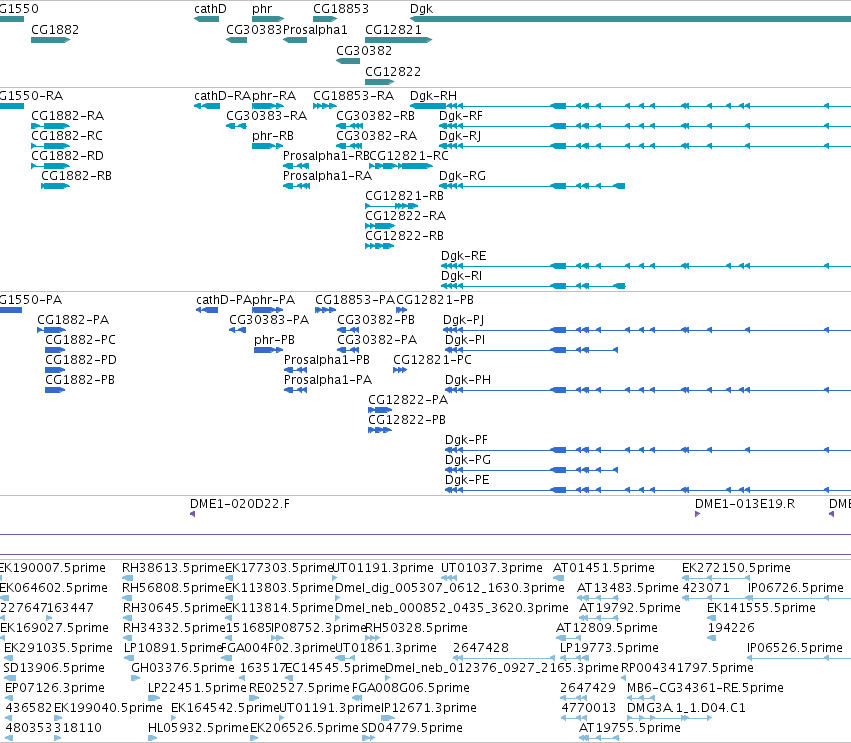Open transcript CG12822-RA
Viewport: 851px width, 743px height.
click(405, 216)
